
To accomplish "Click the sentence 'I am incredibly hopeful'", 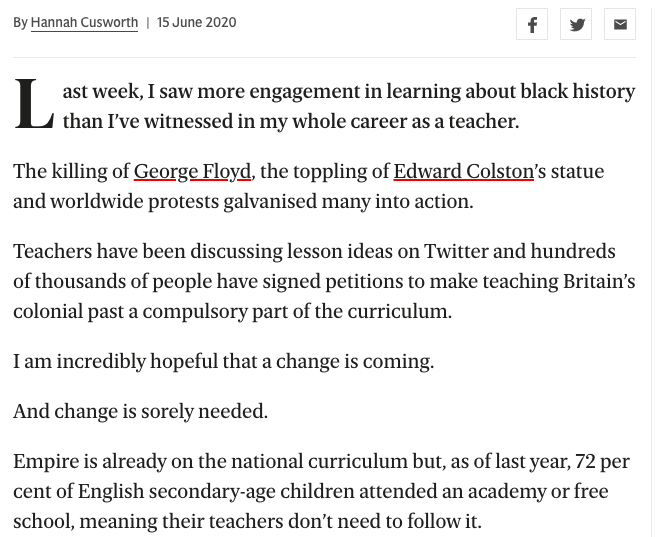I will click(224, 361).
